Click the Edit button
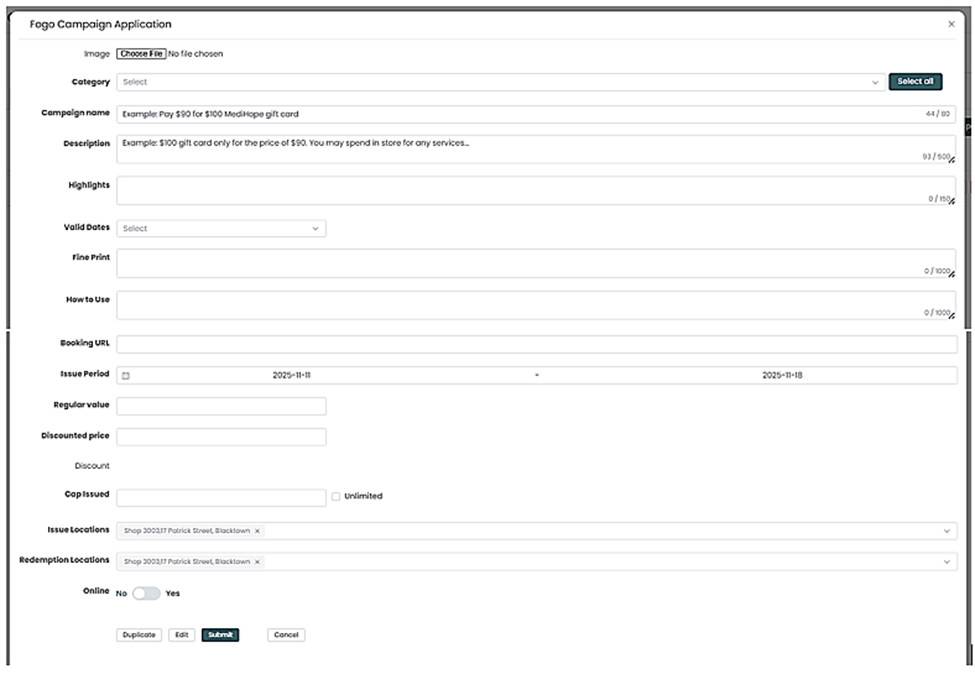975x674 pixels. click(x=181, y=635)
